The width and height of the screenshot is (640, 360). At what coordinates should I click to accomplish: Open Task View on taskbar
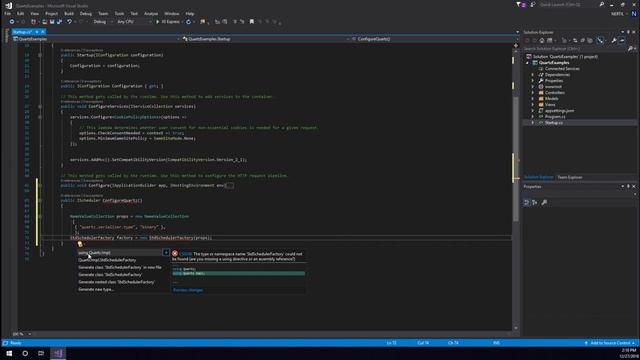coord(41,353)
